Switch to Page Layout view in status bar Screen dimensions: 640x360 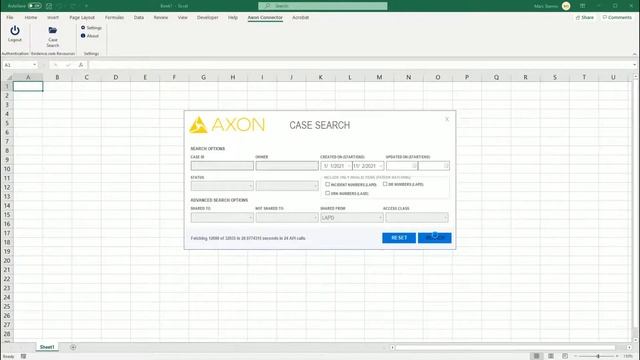(551, 356)
